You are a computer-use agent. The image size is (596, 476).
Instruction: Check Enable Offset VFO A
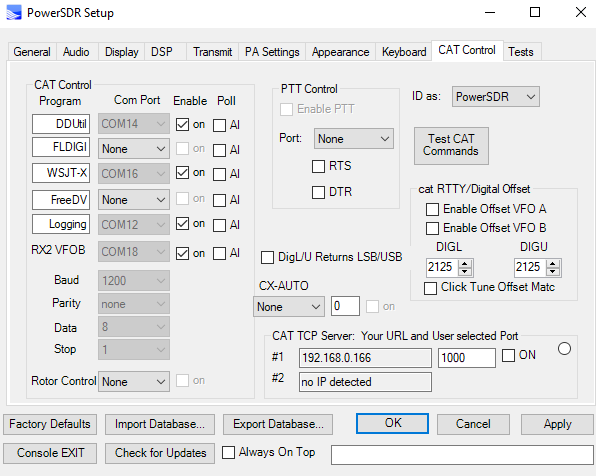pos(432,209)
